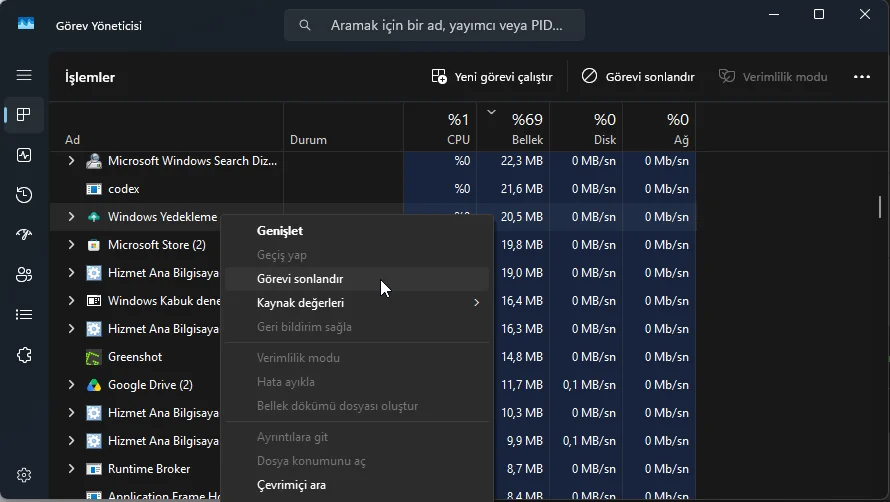
Task: Open the Kaynak değerleri submenu arrow
Action: click(476, 303)
